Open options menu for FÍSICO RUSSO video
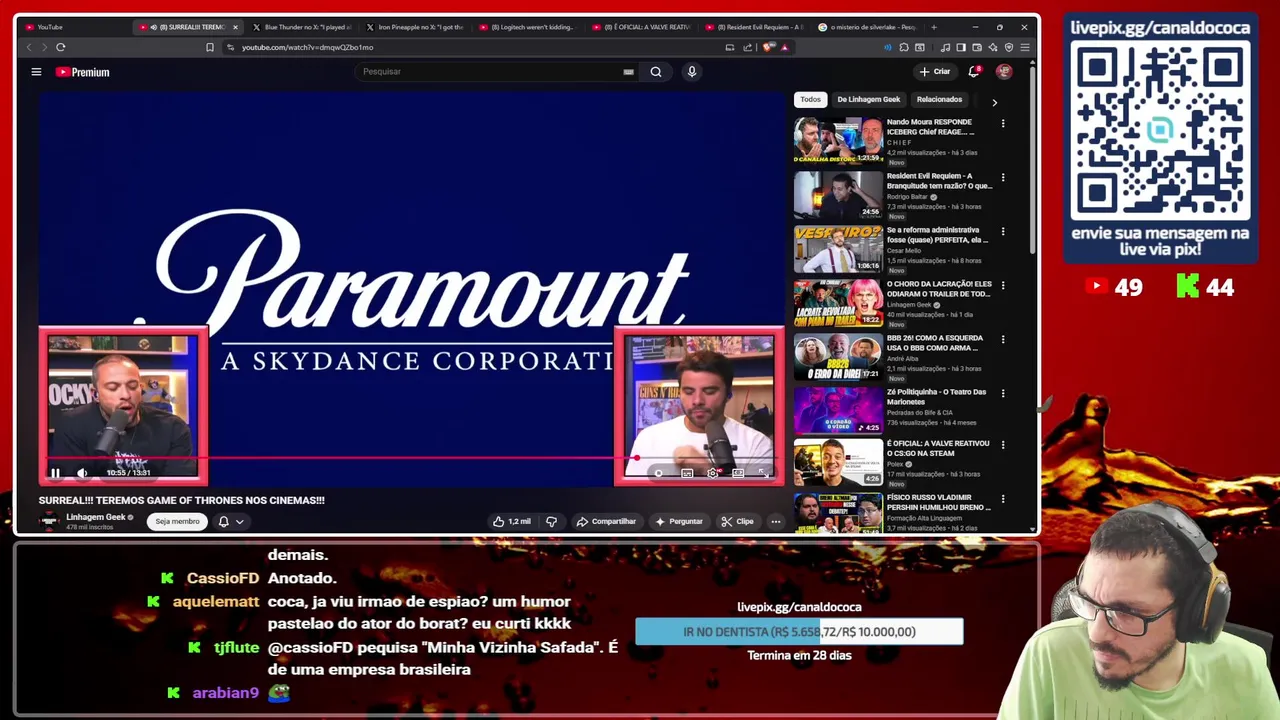 point(1003,498)
